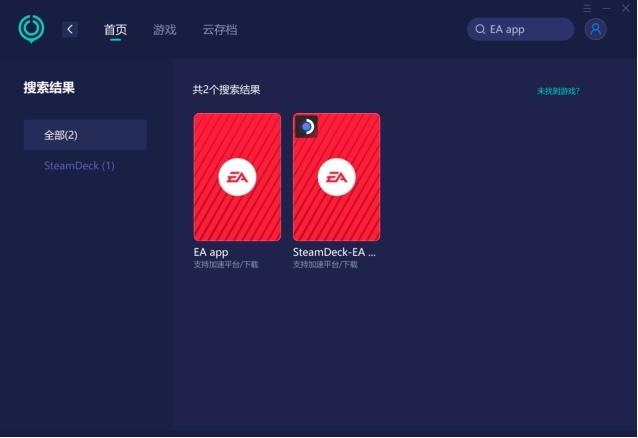Click the EA app search input field
Viewport: 638px width, 438px height.
click(520, 29)
